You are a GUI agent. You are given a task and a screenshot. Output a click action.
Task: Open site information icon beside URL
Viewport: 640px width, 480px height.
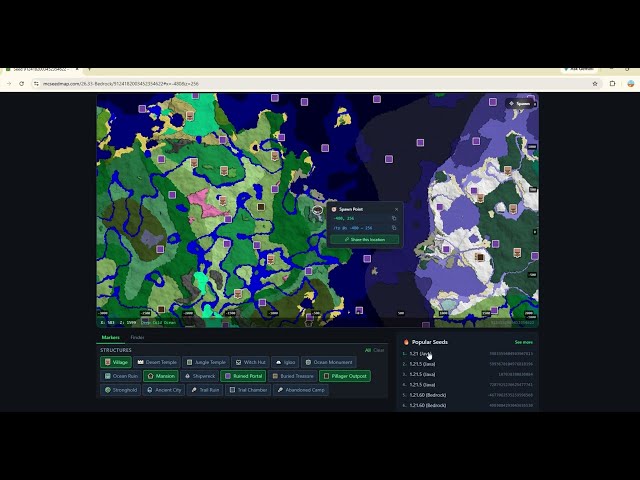point(36,84)
